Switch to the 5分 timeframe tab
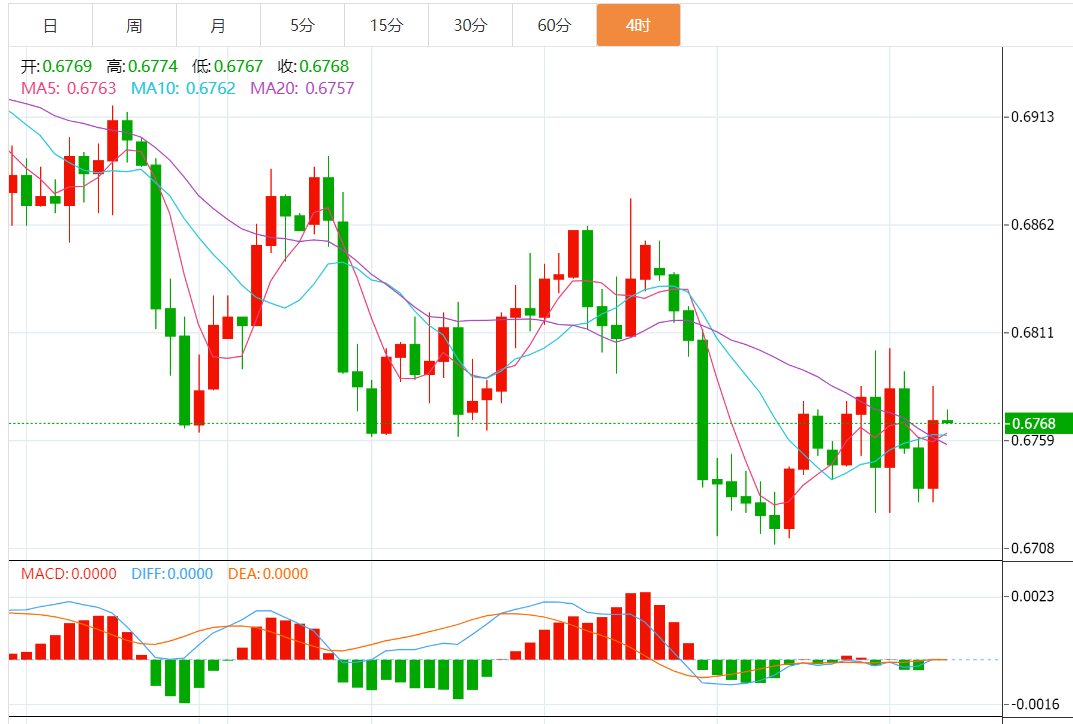 click(302, 25)
